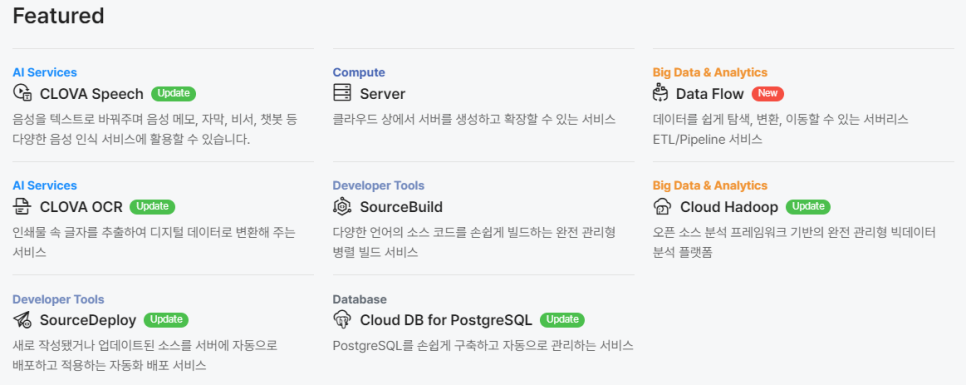Select Big Data & Analytics above Cloud Hadoop
Image resolution: width=966 pixels, height=385 pixels.
click(710, 185)
